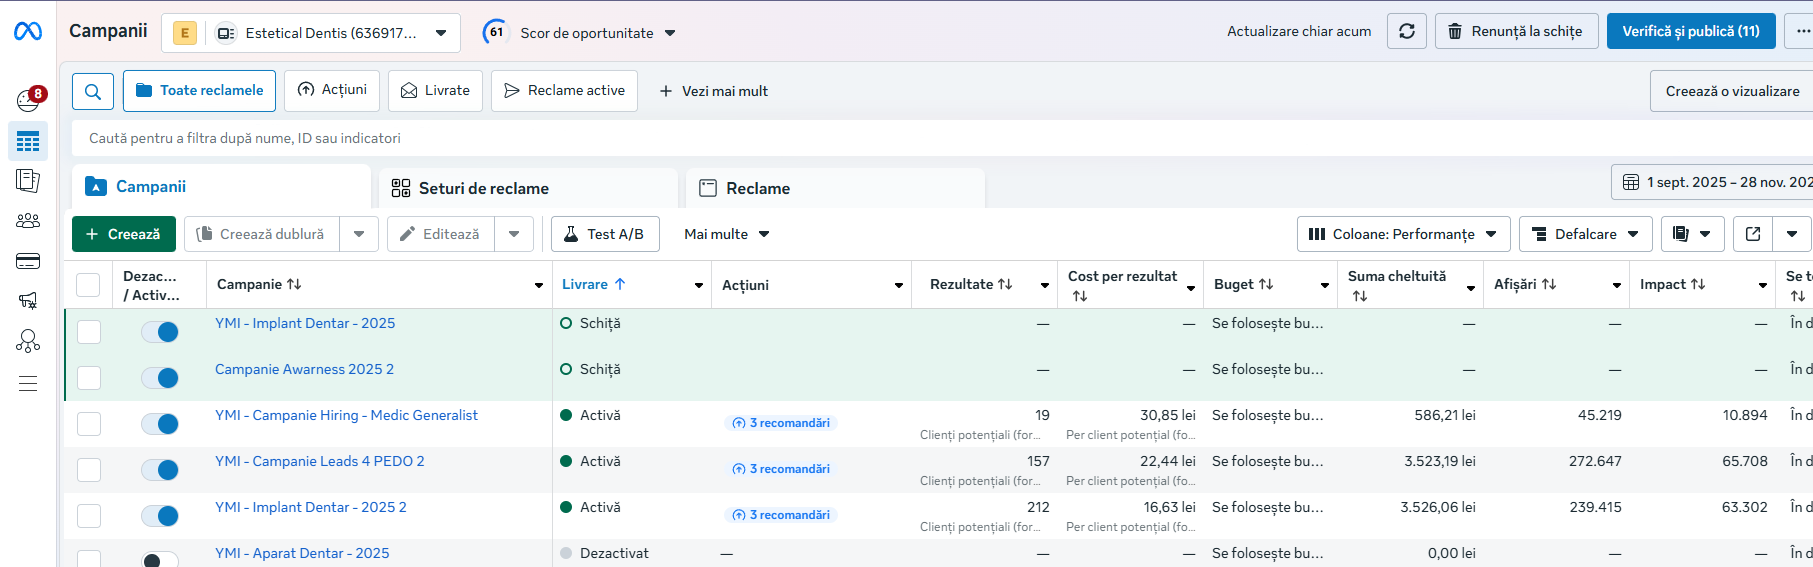Open the Ads reporting icon in sidebar

pyautogui.click(x=28, y=181)
